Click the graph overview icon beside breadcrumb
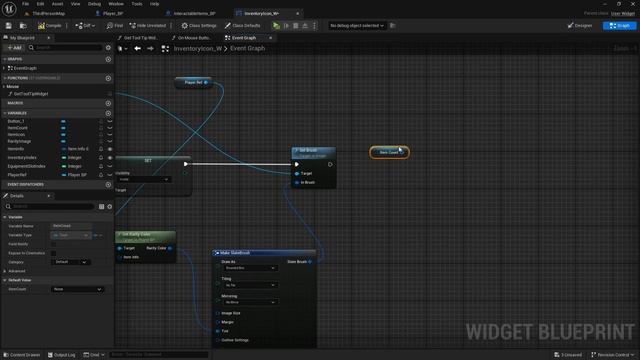The image size is (640, 360). click(165, 49)
